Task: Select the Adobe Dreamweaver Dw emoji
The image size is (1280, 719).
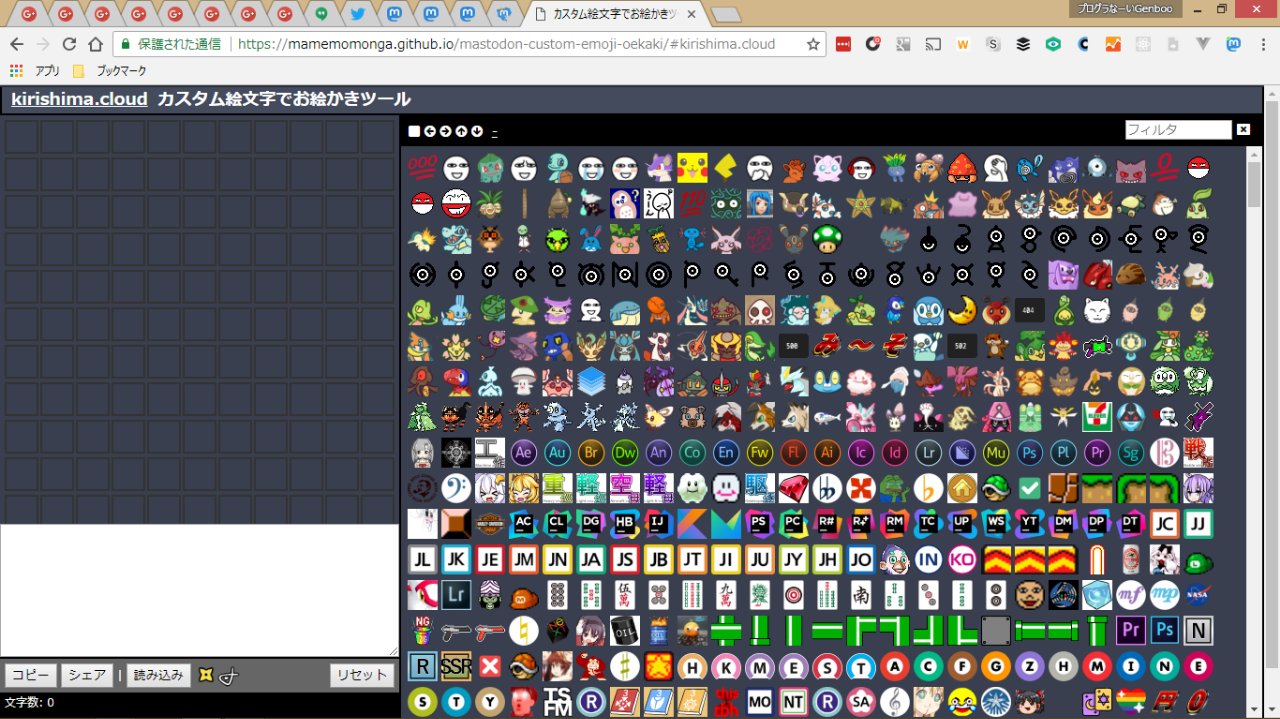Action: click(x=625, y=452)
